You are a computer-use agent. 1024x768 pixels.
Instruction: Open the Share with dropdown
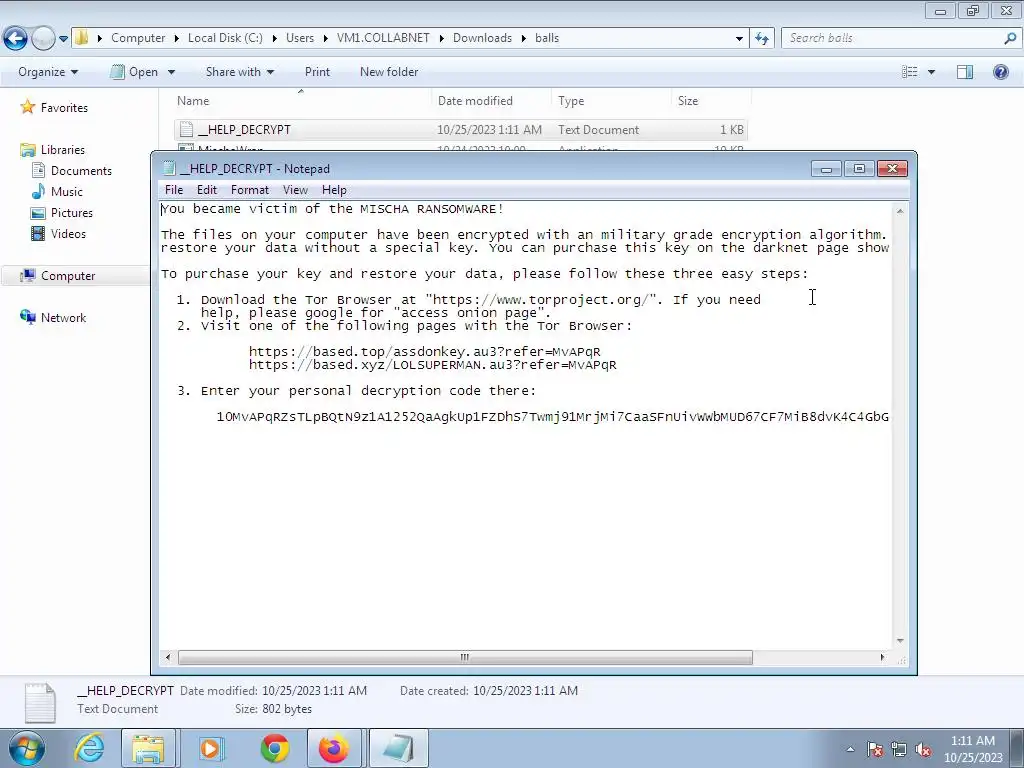(240, 72)
